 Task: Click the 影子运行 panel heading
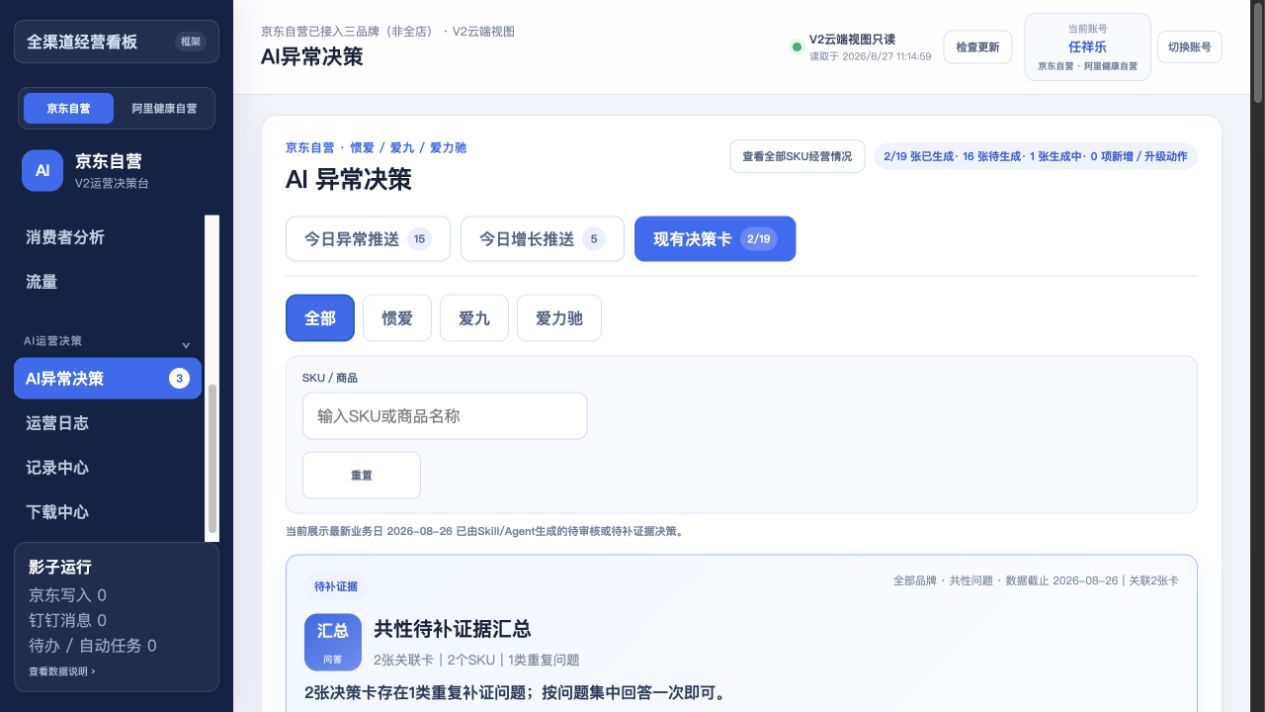click(x=60, y=567)
